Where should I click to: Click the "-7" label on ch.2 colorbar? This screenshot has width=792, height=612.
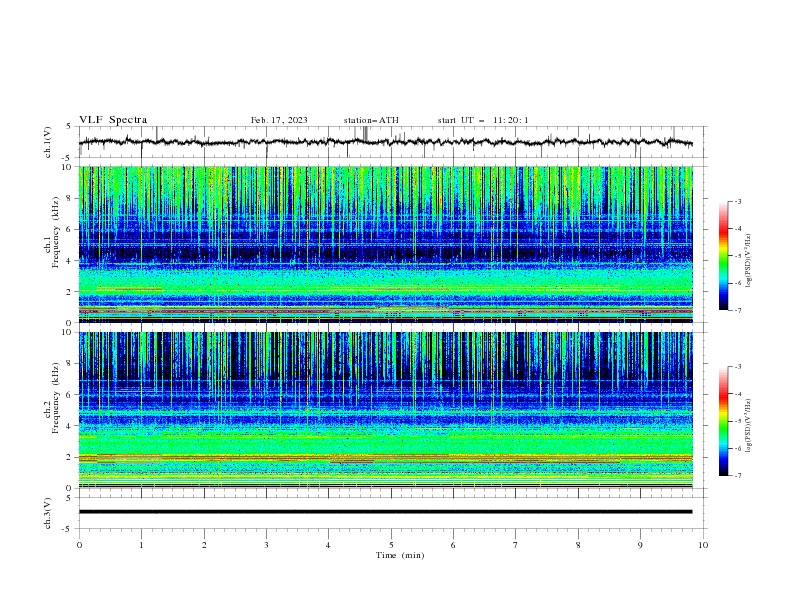[737, 476]
